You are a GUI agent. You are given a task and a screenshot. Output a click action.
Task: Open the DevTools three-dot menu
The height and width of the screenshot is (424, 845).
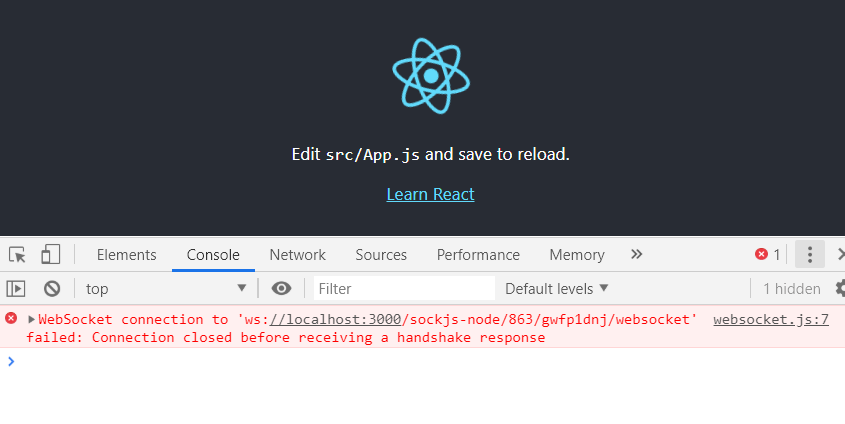click(x=809, y=254)
